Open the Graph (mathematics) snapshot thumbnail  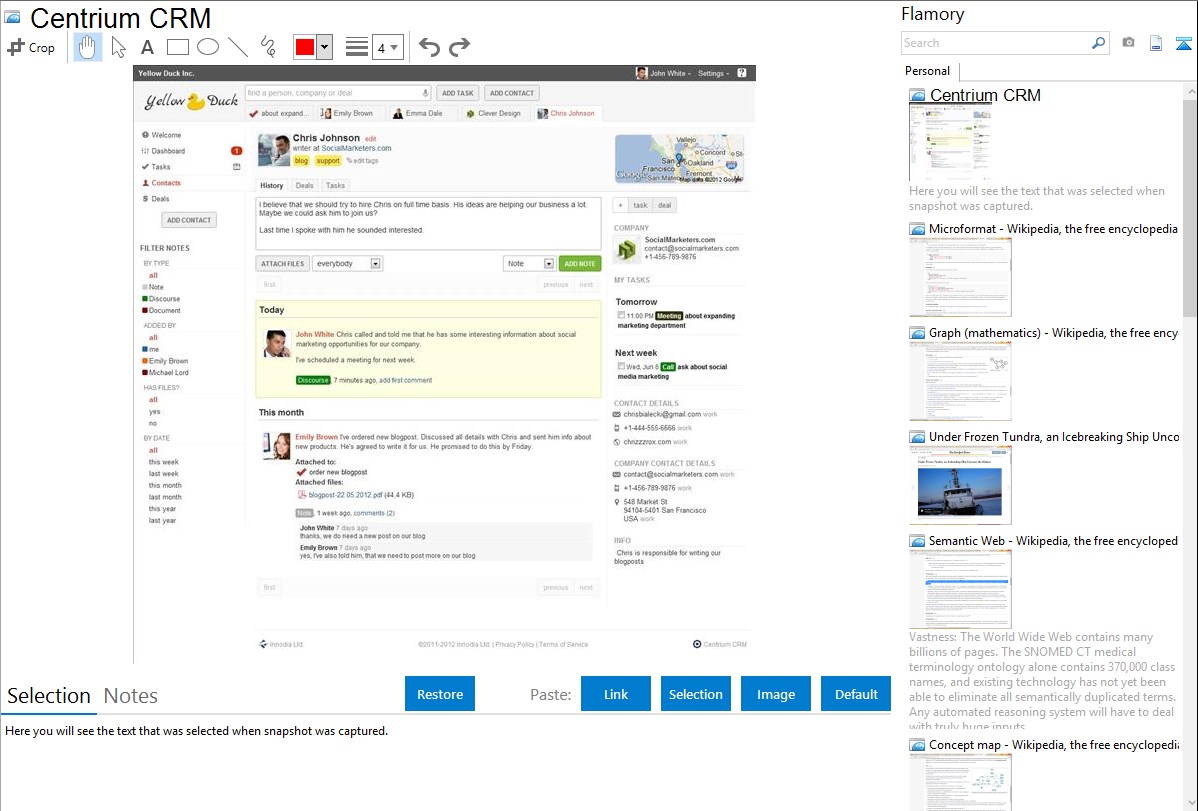(960, 381)
